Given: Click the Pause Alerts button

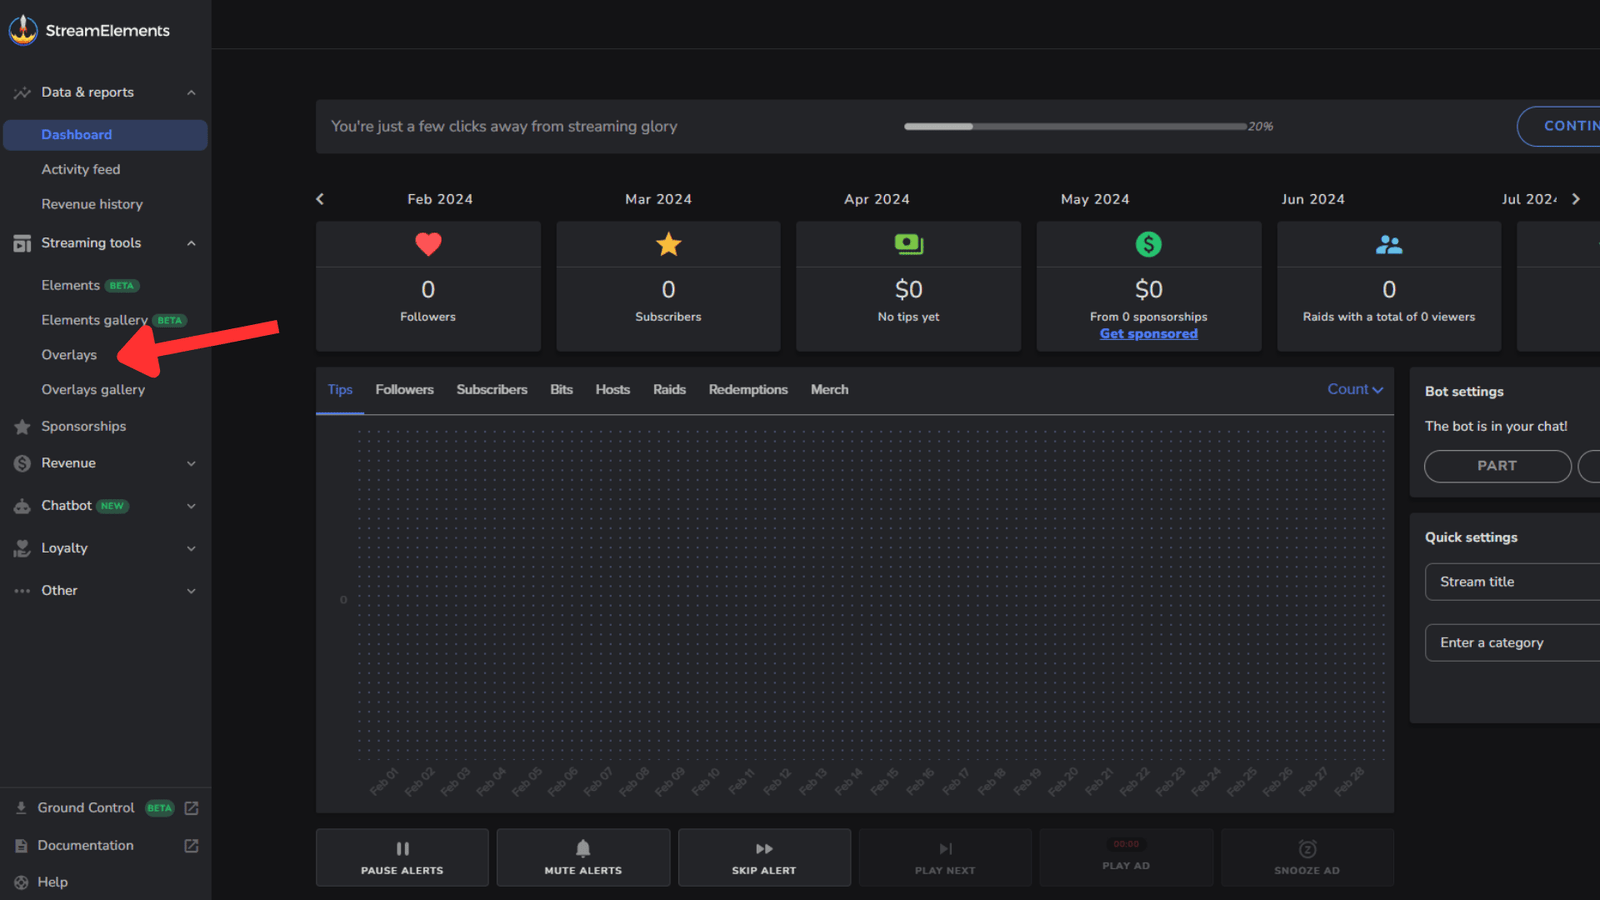Looking at the screenshot, I should coord(402,857).
